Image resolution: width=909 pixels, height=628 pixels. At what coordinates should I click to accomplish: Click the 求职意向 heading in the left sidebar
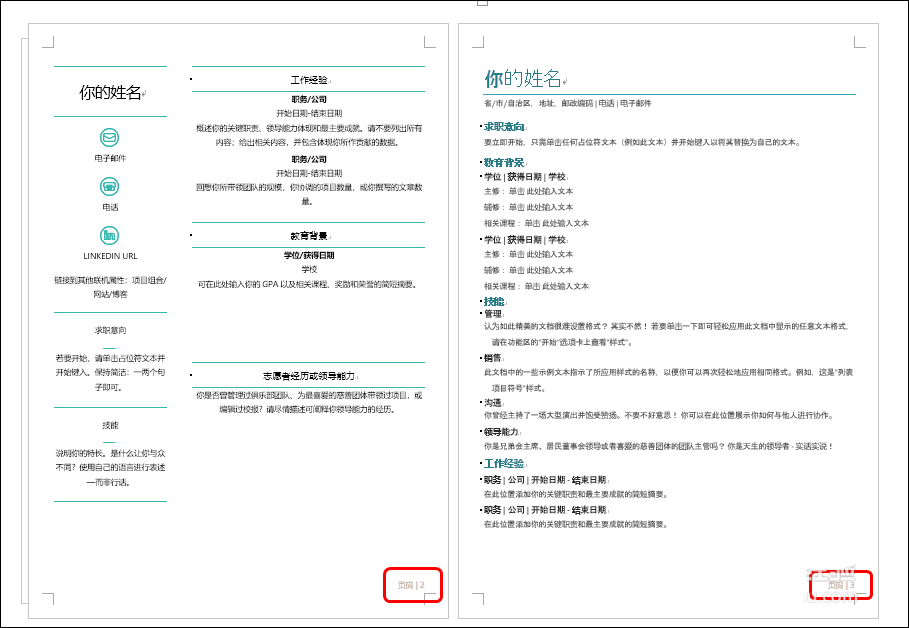click(x=110, y=330)
